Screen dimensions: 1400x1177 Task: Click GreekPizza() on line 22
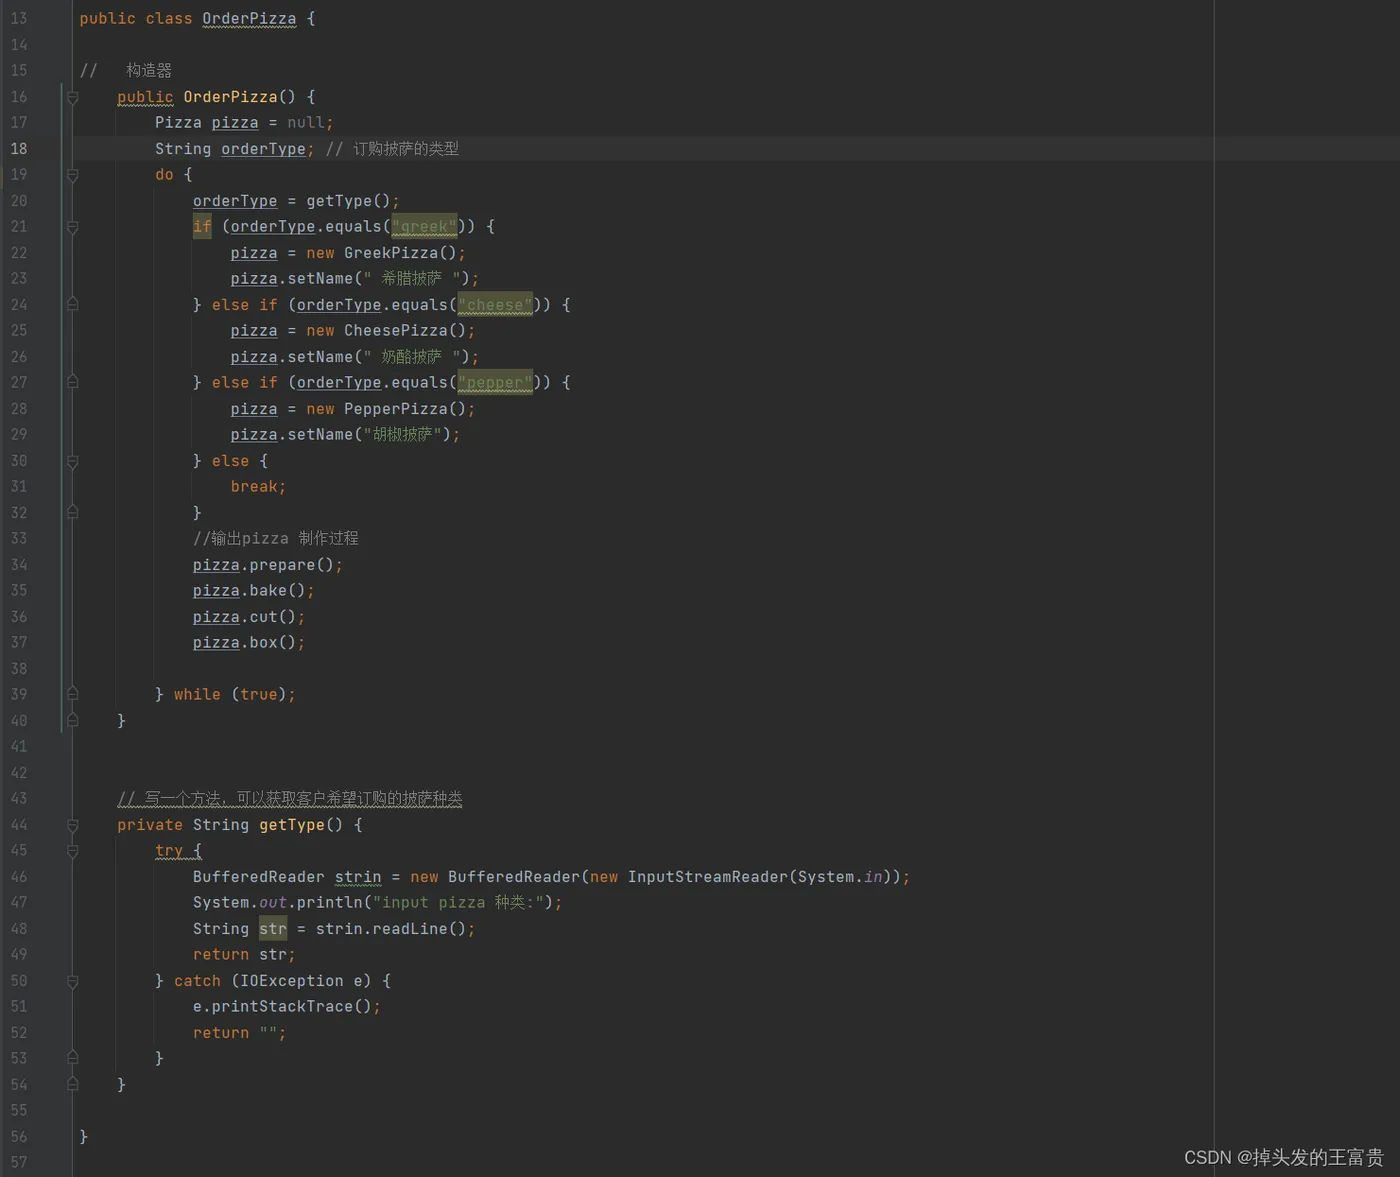400,253
